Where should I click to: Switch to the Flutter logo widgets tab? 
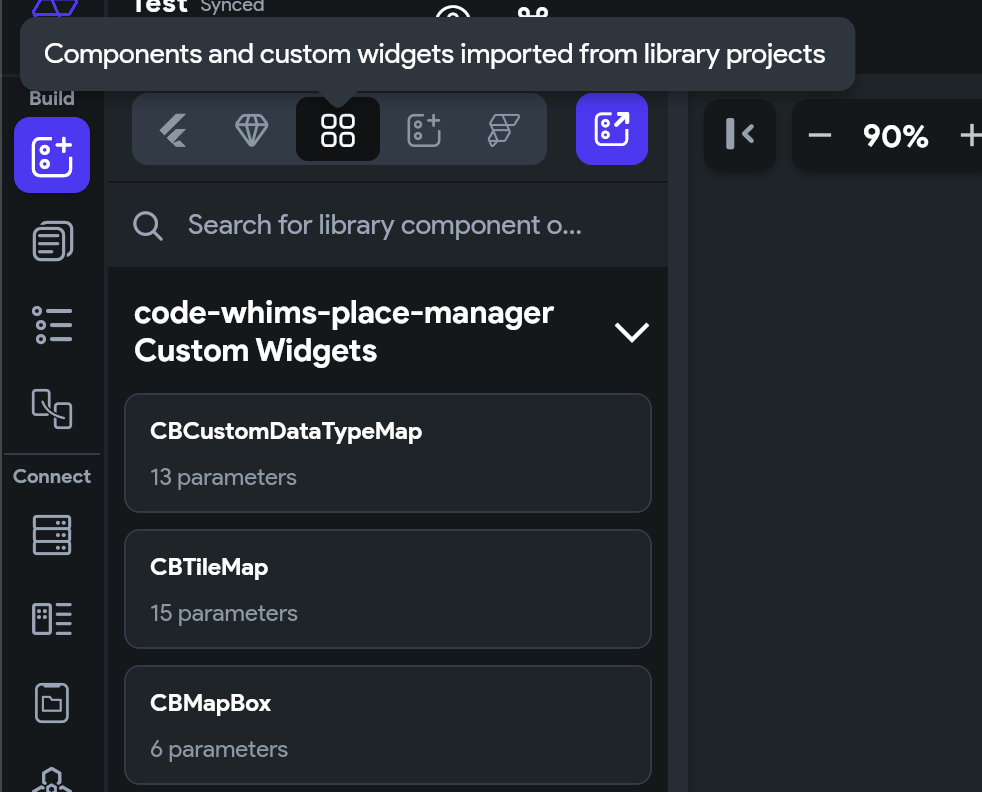pyautogui.click(x=173, y=130)
